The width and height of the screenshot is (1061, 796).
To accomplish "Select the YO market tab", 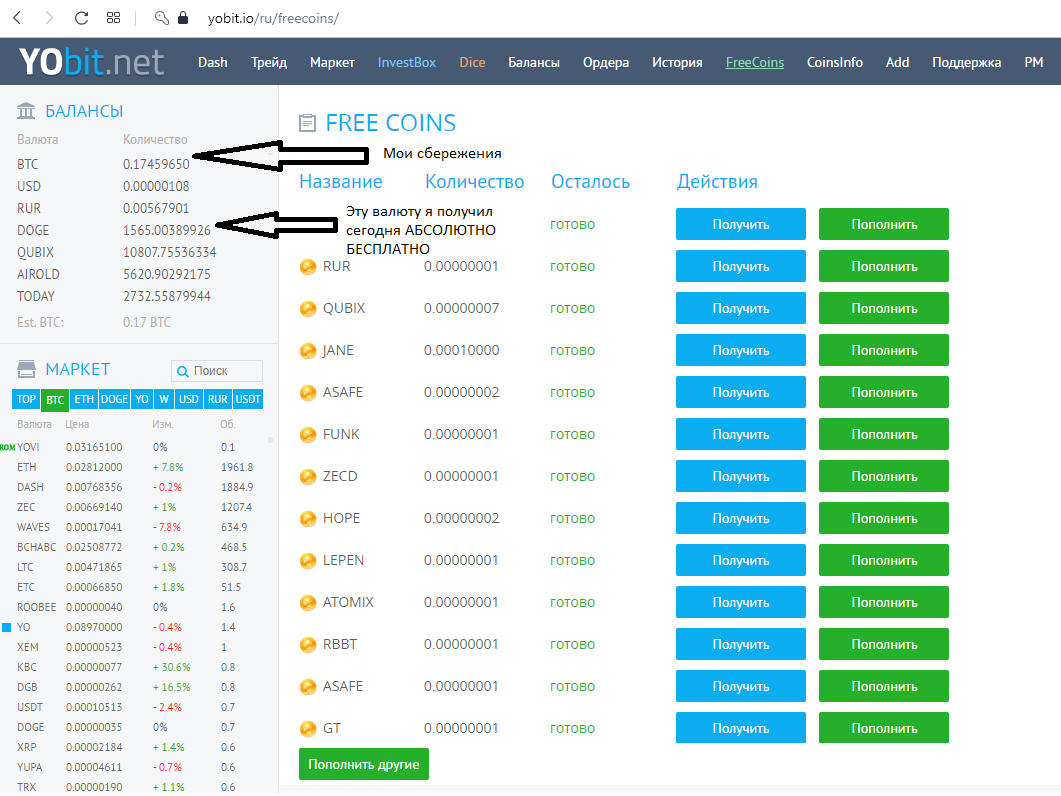I will click(x=141, y=399).
